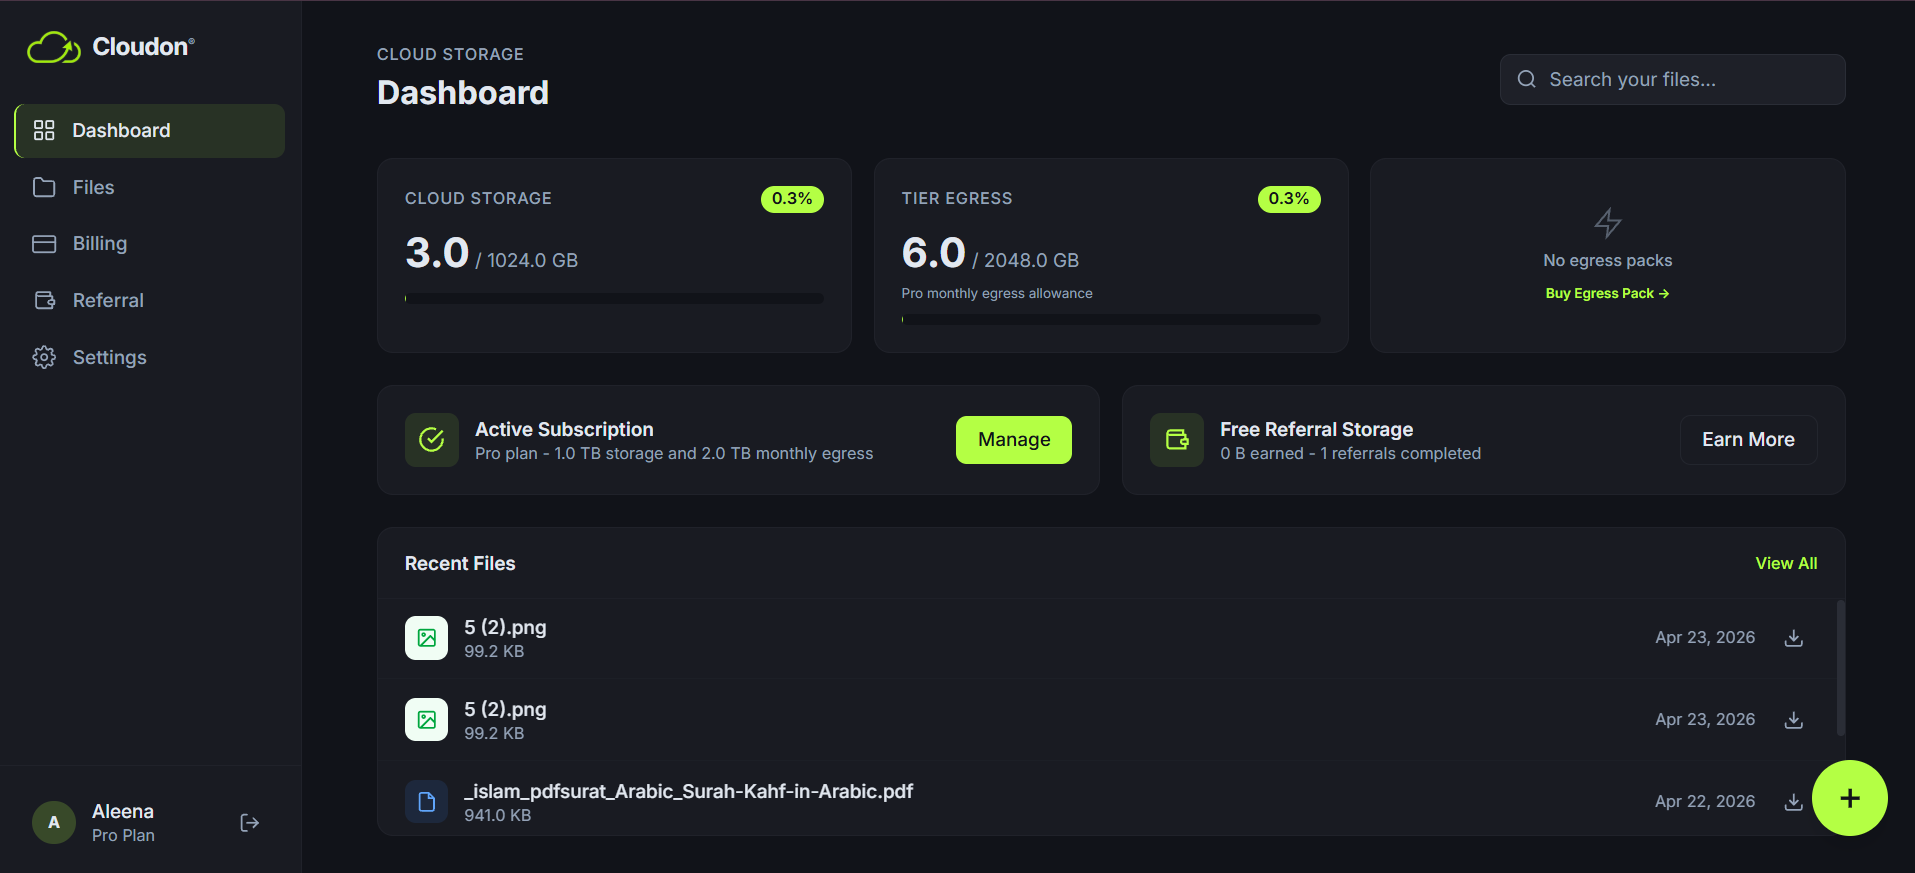Switch to Billing from the sidebar
This screenshot has width=1915, height=873.
(99, 243)
